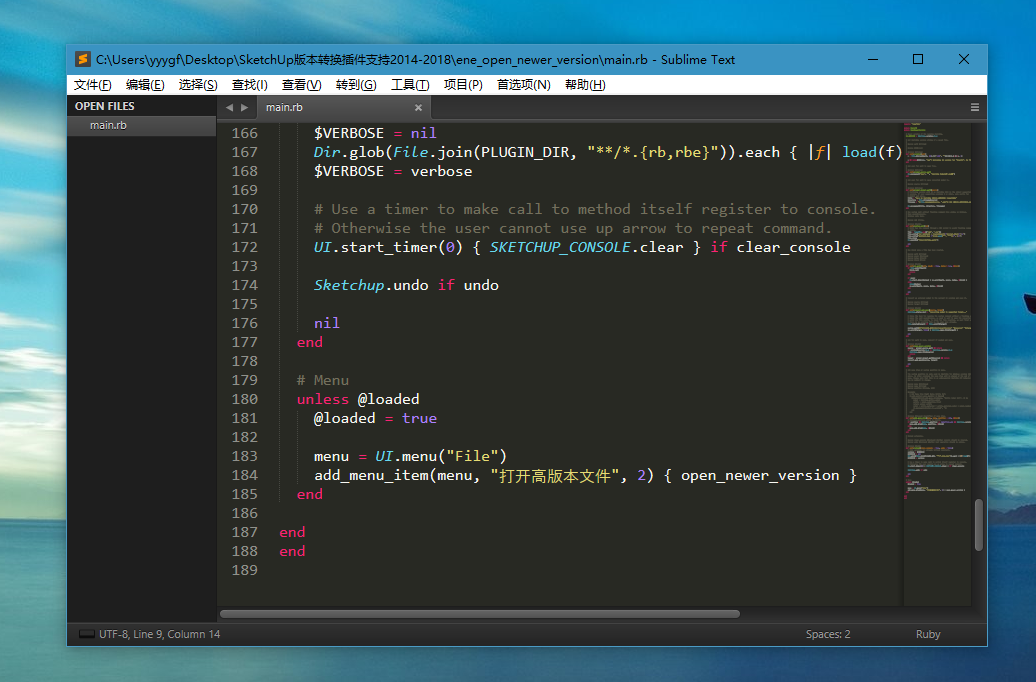1036x682 pixels.
Task: Close the main.rb tab
Action: (418, 107)
